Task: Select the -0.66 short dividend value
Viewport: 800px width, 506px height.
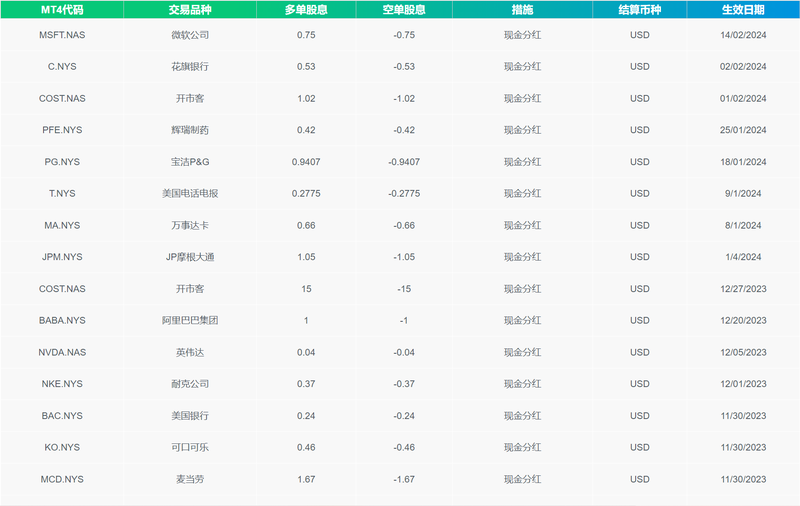Action: (404, 225)
